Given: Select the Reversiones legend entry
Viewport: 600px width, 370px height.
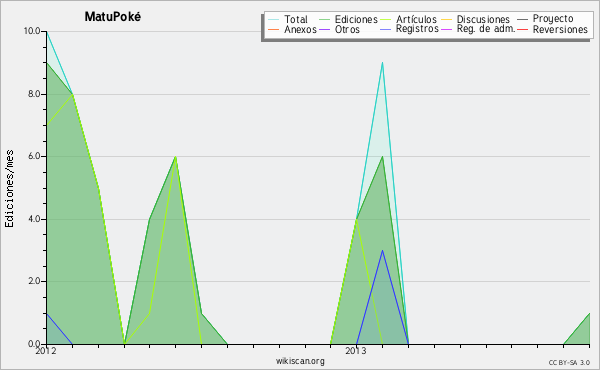Looking at the screenshot, I should pos(553,29).
